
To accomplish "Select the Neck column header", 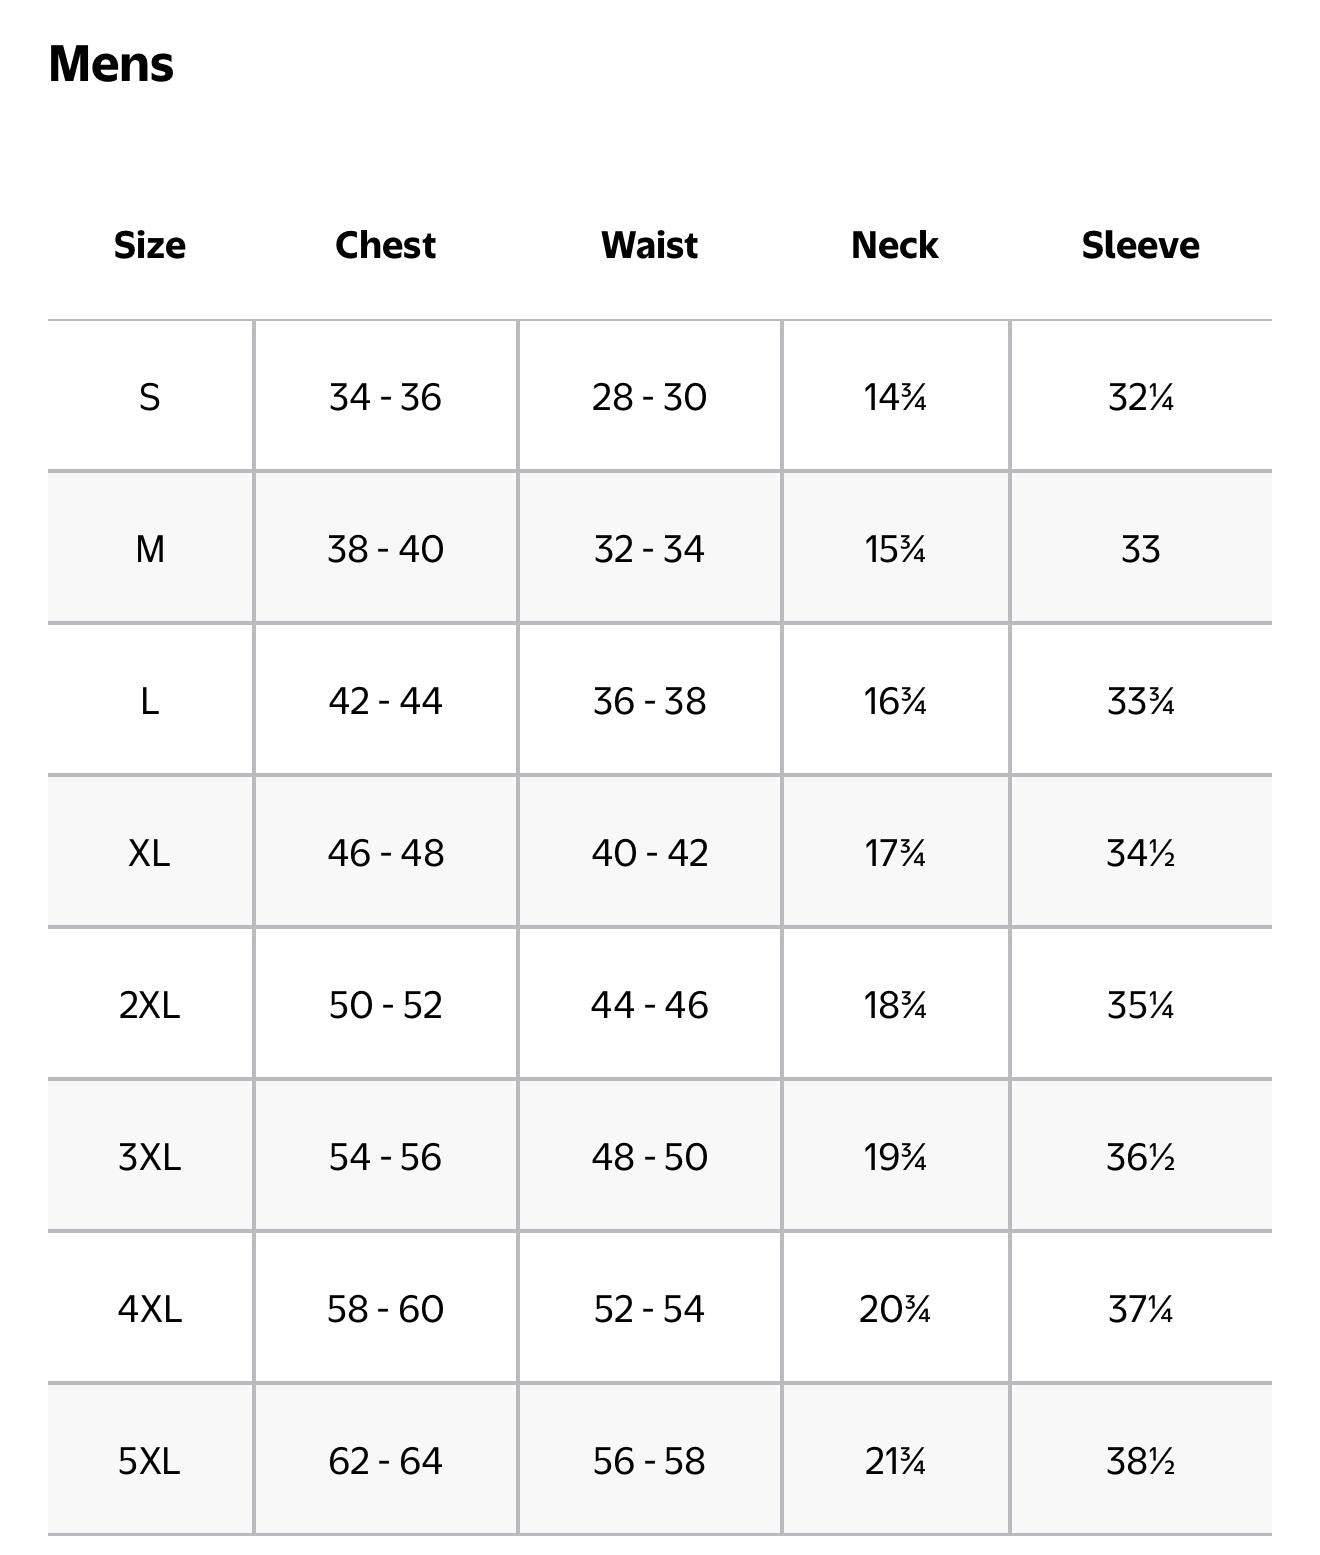I will (895, 245).
